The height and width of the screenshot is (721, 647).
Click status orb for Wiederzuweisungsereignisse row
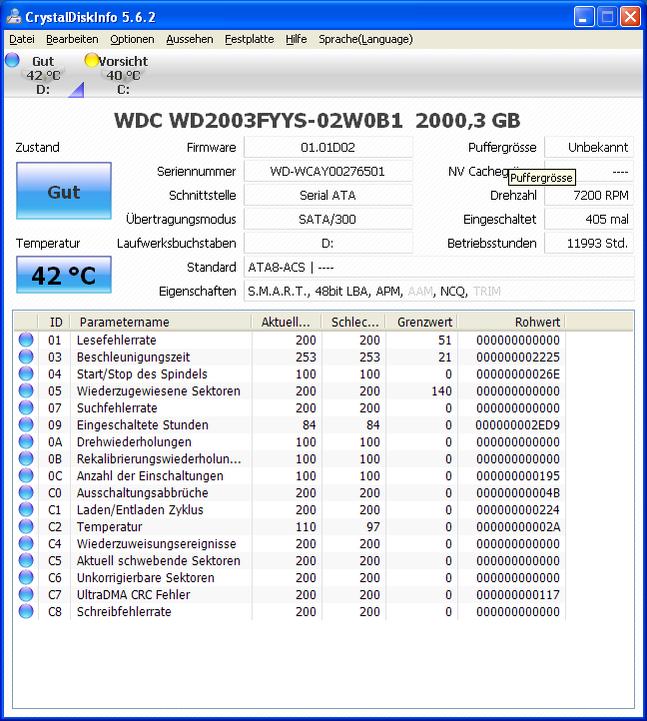tap(26, 544)
